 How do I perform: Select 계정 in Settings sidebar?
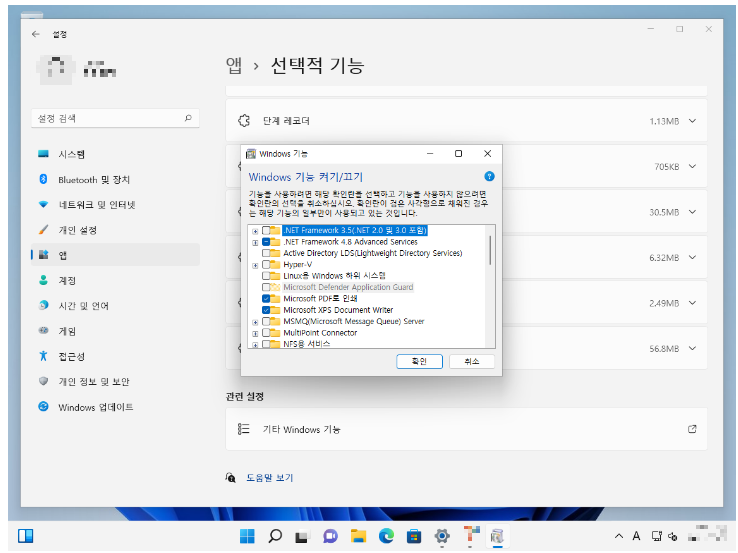click(115, 281)
